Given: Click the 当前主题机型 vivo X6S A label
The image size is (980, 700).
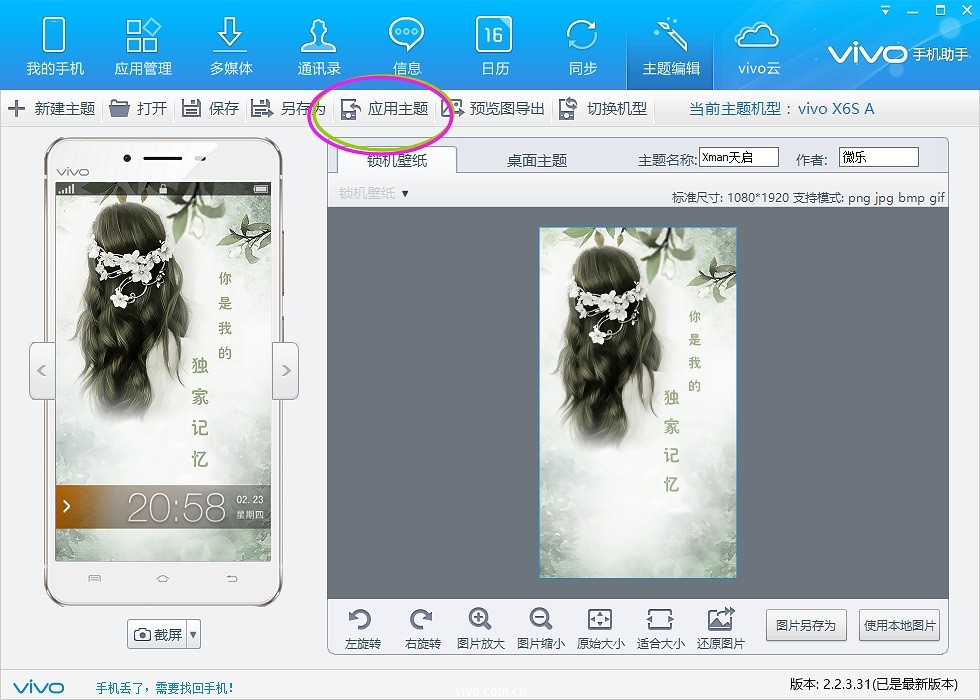Looking at the screenshot, I should click(781, 109).
